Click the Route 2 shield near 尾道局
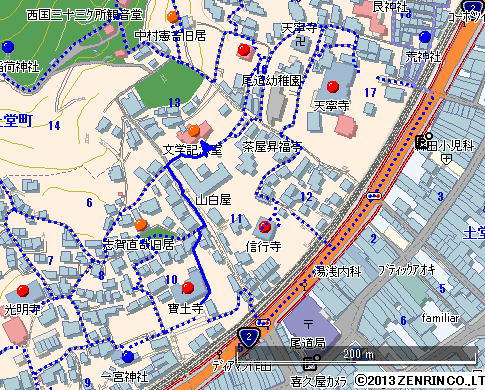The height and width of the screenshot is (390, 485). pyautogui.click(x=249, y=336)
